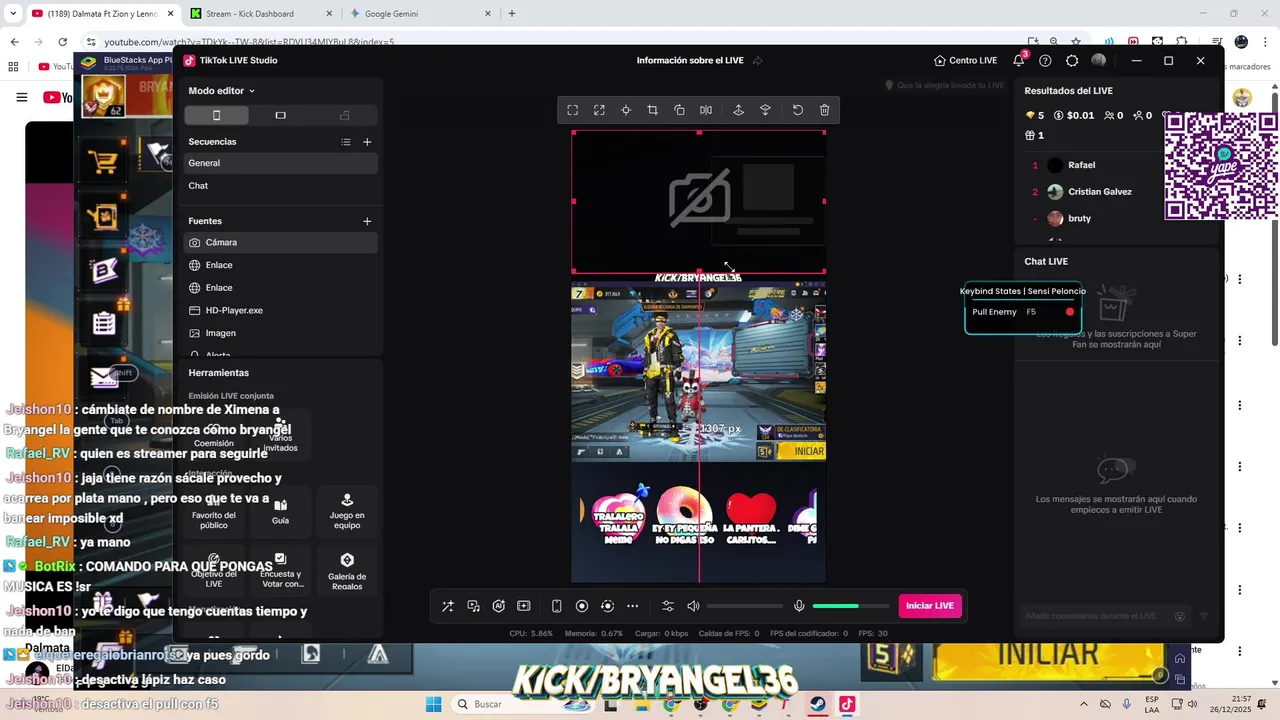Open the three-dot more options menu
1280x720 pixels.
click(633, 606)
